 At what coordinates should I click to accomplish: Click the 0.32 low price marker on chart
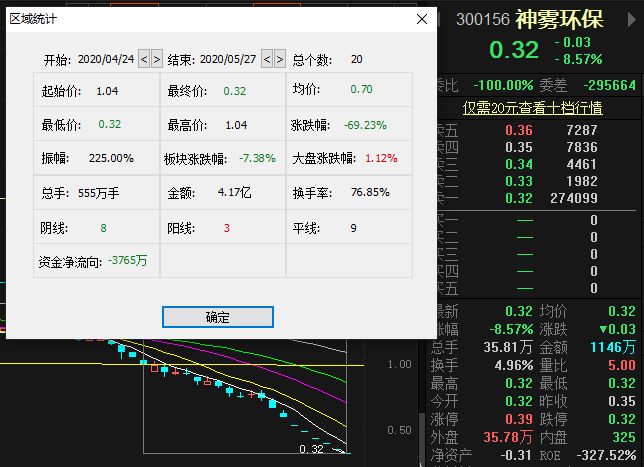(310, 449)
